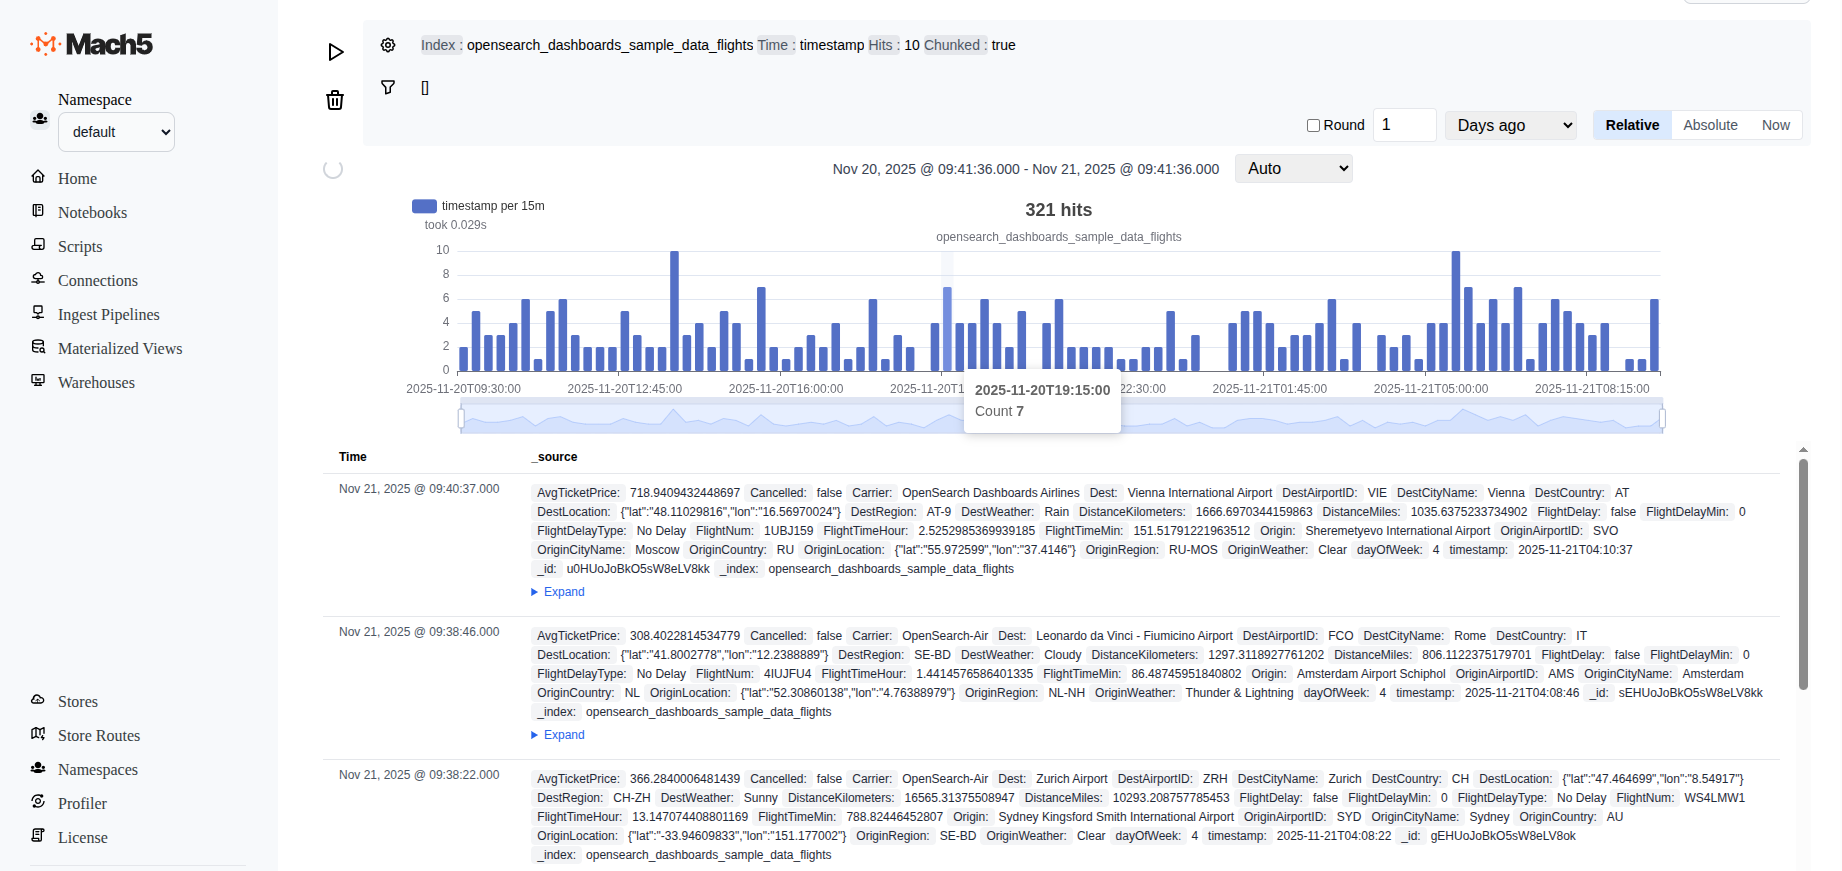Expand the 09:40:37 log entry
The width and height of the screenshot is (1842, 871).
563,592
